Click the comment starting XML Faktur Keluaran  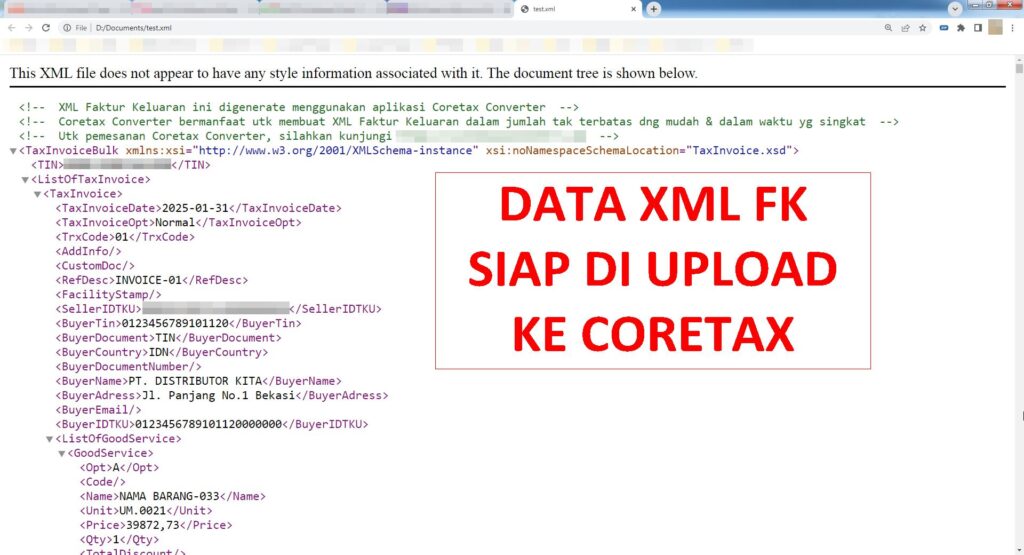299,107
